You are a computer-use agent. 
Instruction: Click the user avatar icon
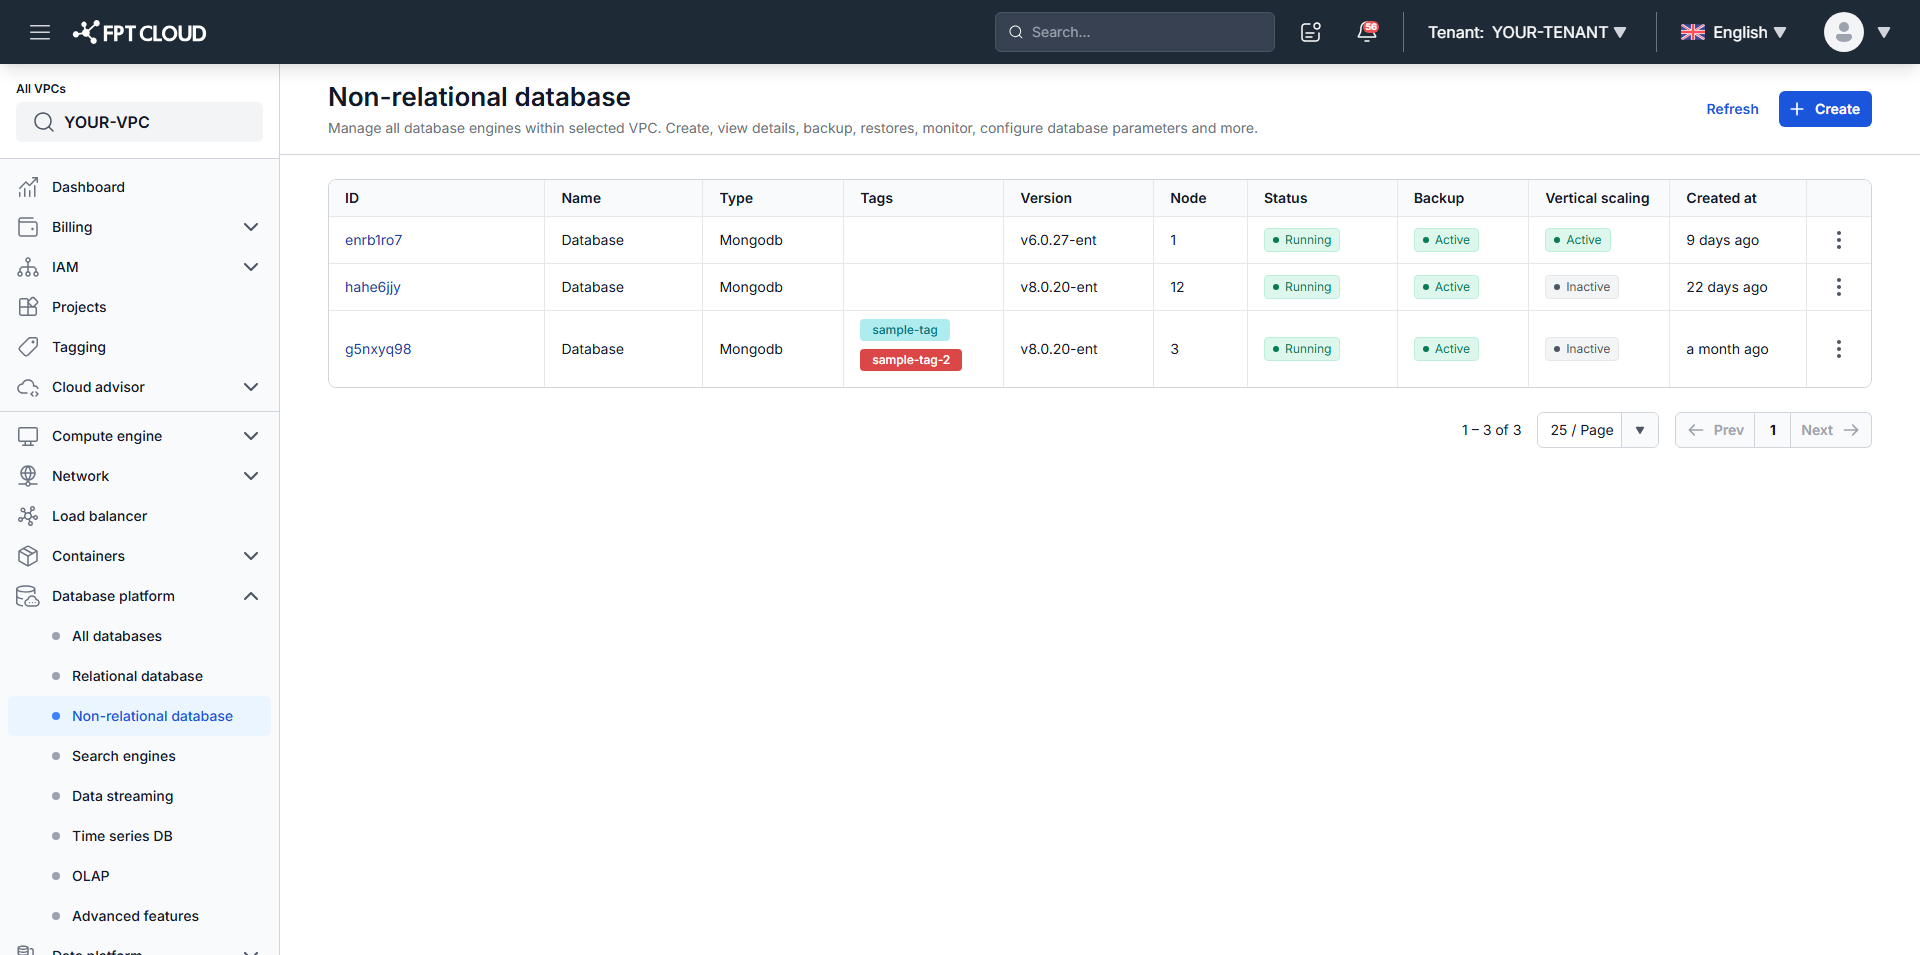point(1843,32)
